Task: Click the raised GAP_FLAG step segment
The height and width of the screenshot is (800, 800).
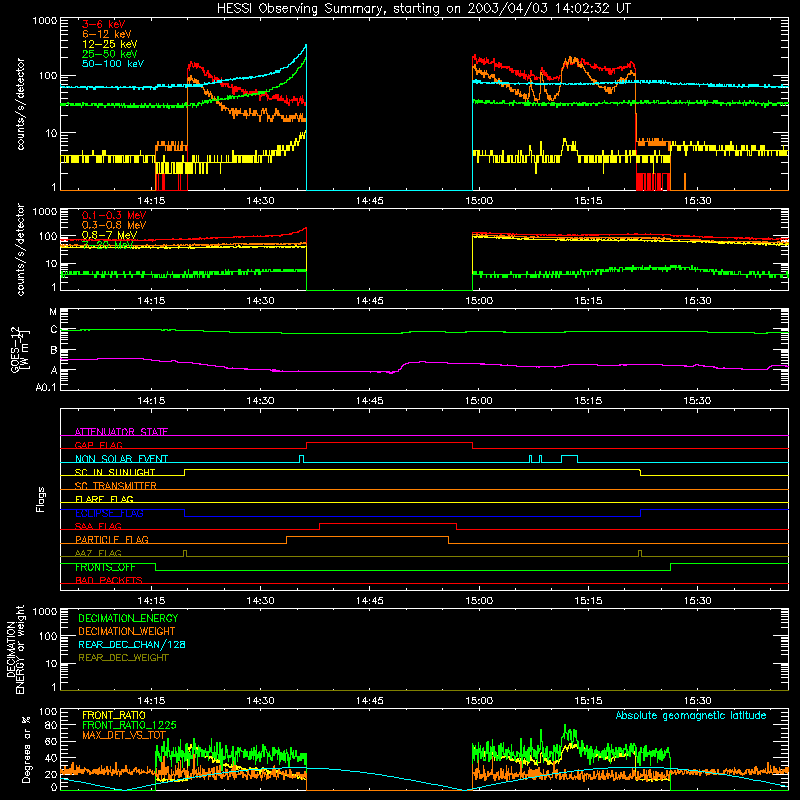Action: point(389,443)
